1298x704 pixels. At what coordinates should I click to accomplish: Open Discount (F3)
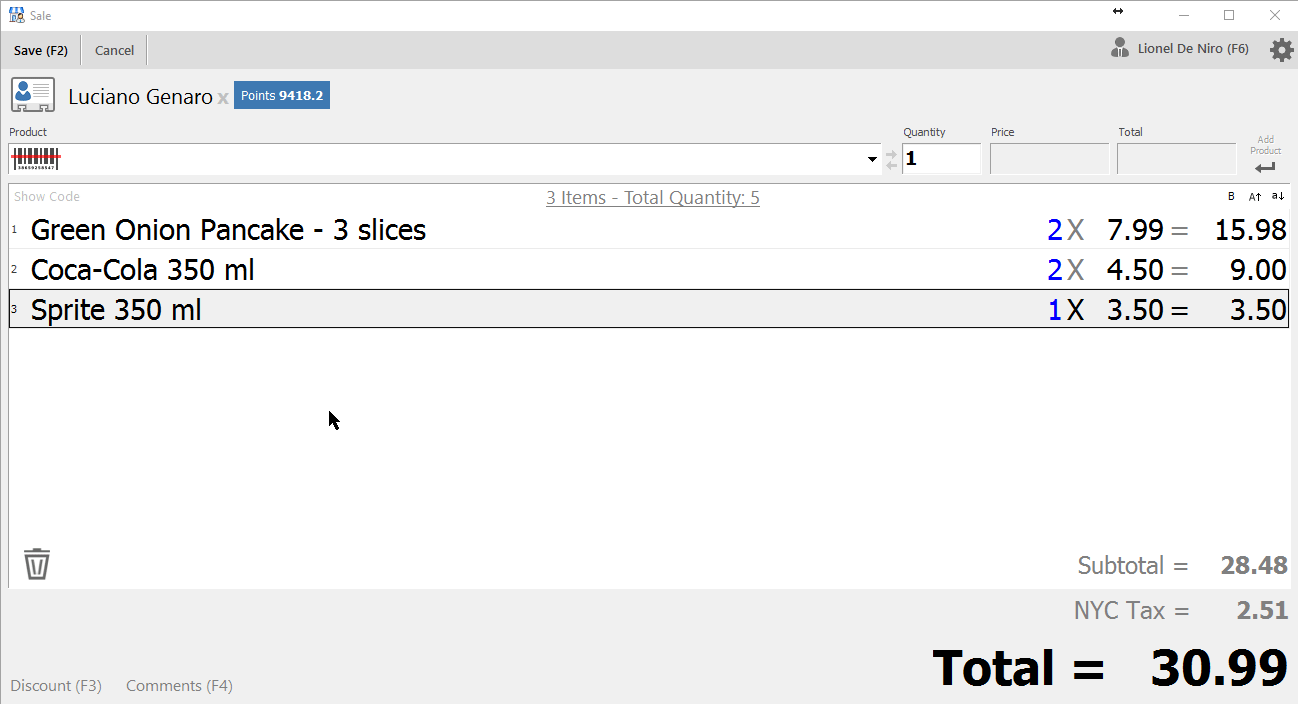56,685
